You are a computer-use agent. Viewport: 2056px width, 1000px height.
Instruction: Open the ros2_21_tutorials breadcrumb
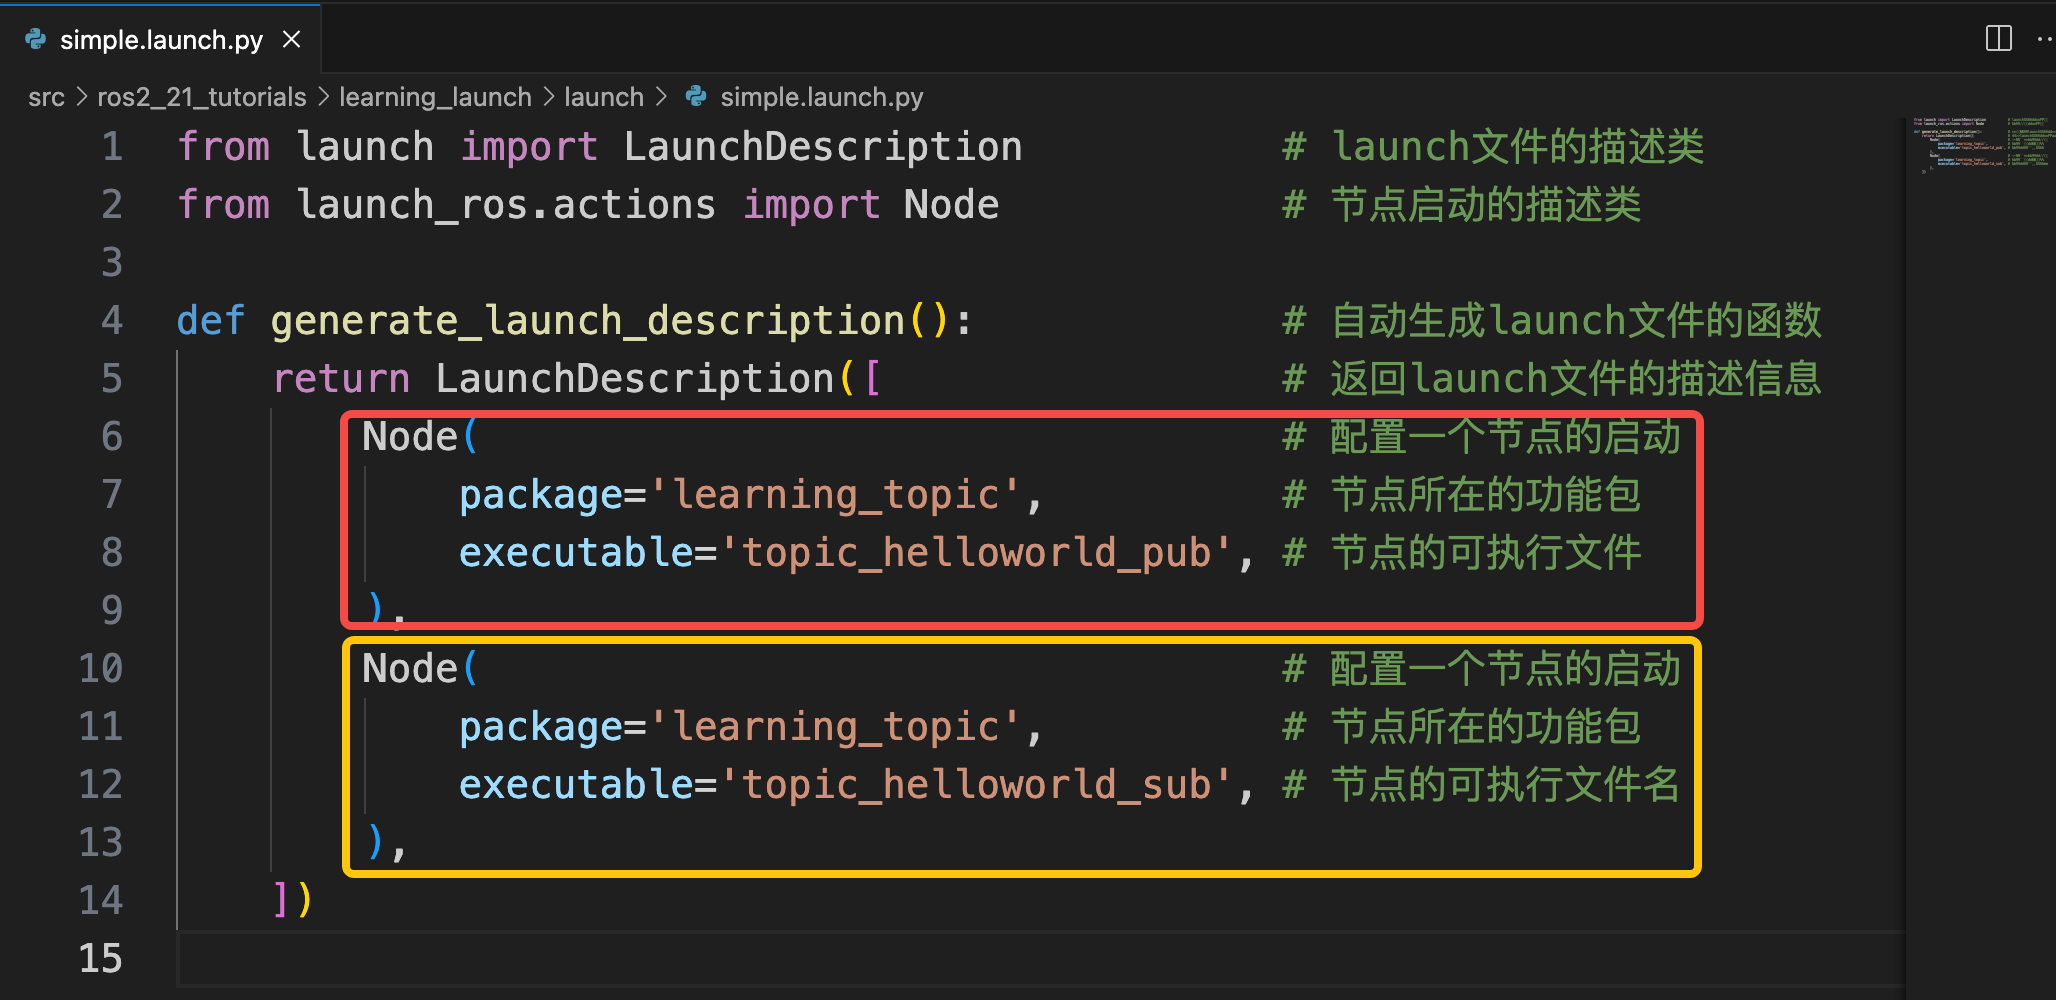202,97
